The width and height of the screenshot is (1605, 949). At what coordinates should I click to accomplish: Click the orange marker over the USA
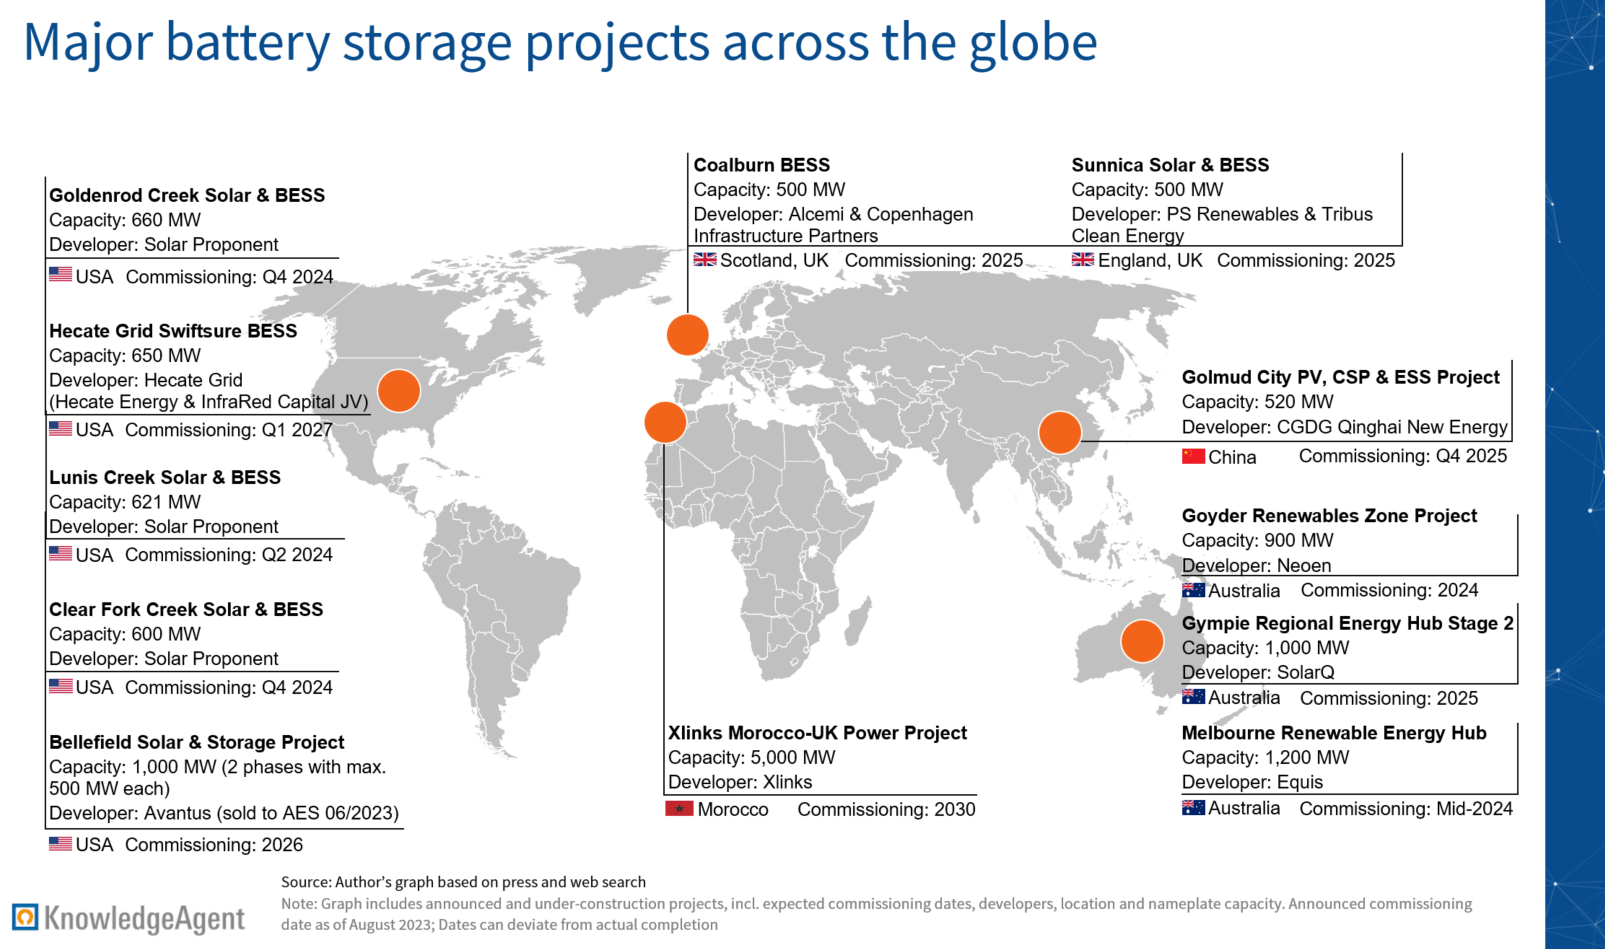(399, 391)
